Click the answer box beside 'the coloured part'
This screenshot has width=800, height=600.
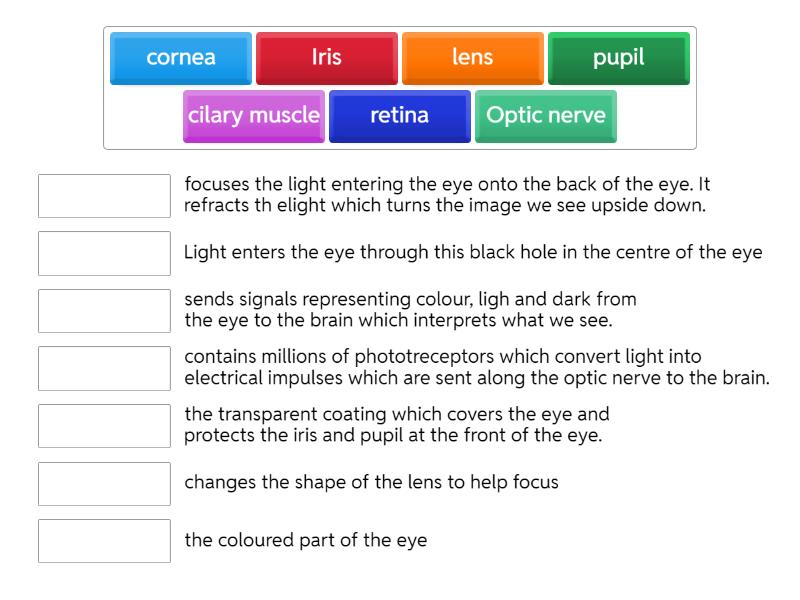(104, 541)
